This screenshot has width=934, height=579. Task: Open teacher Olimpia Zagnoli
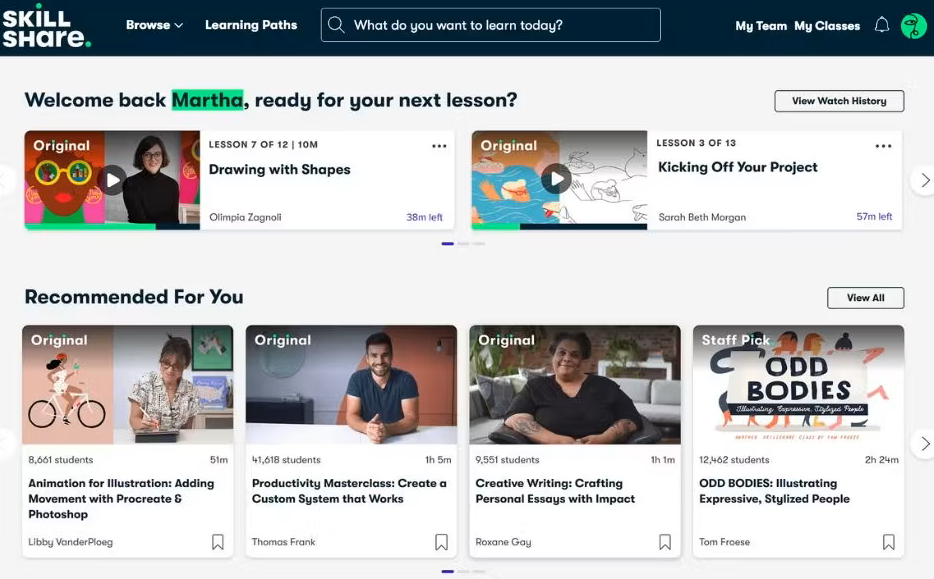[x=245, y=217]
